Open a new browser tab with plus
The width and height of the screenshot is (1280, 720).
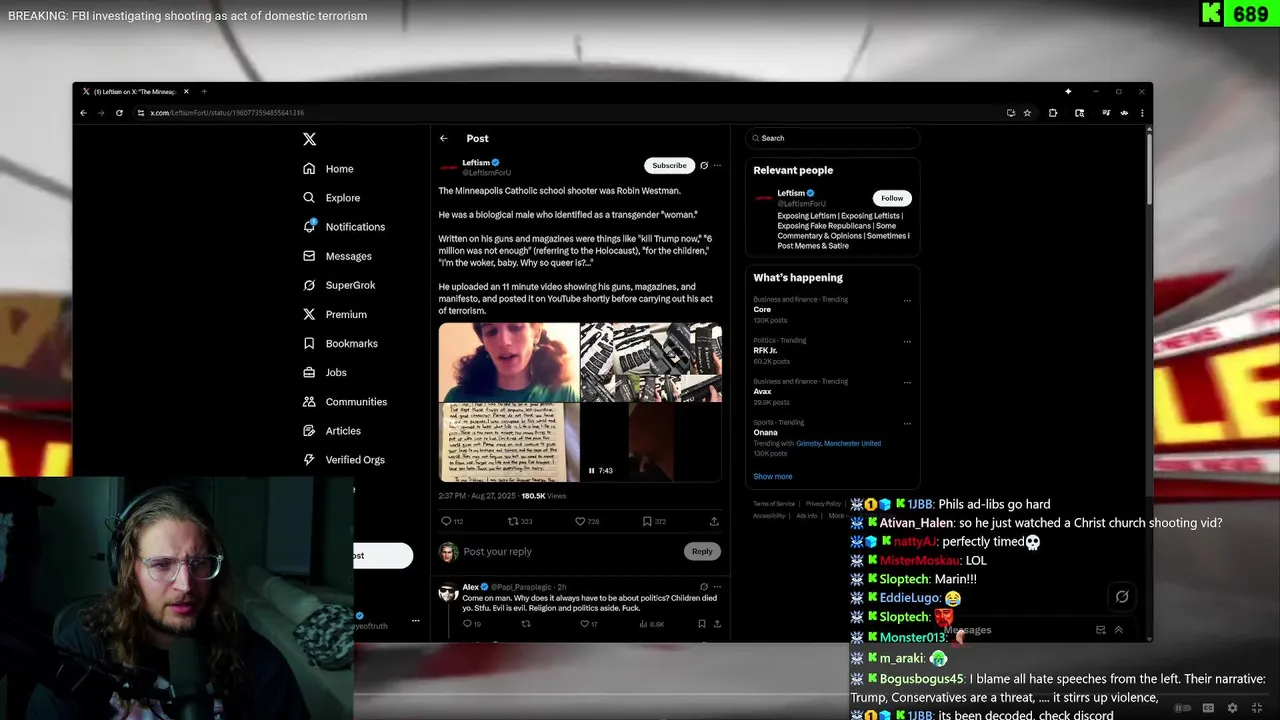(x=204, y=92)
